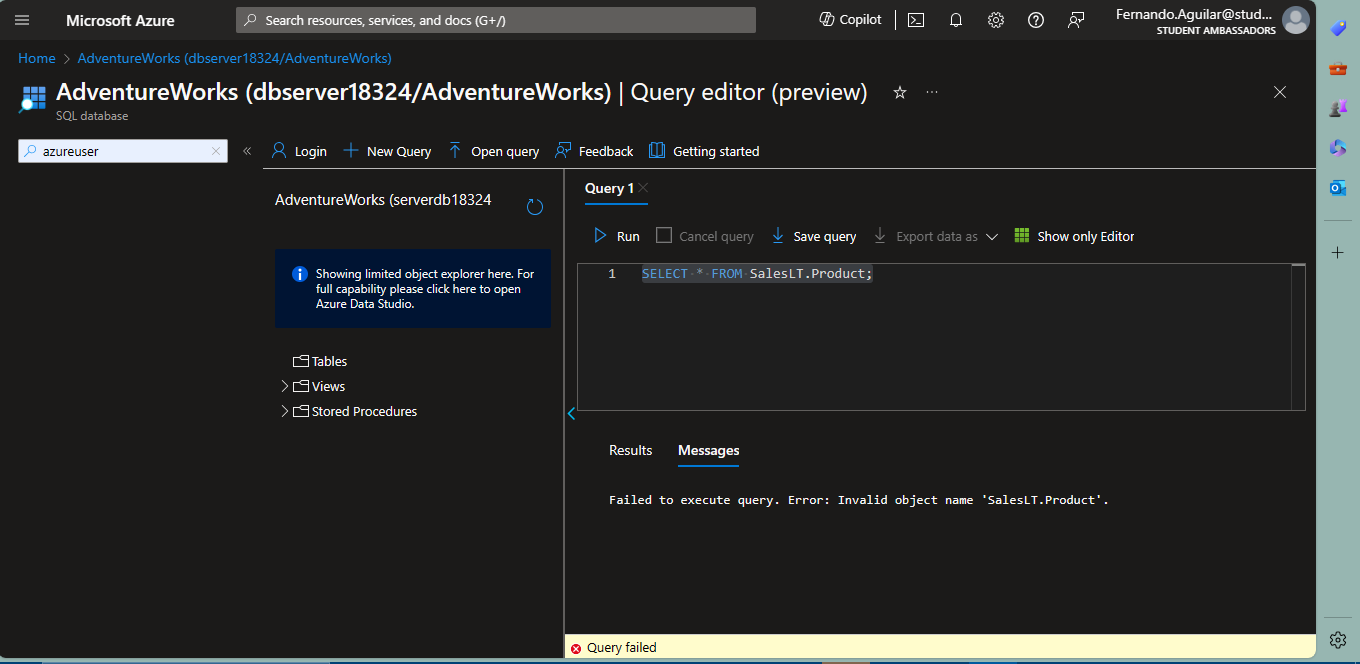The image size is (1360, 664).
Task: Select the Query 1 tab
Action: point(609,188)
